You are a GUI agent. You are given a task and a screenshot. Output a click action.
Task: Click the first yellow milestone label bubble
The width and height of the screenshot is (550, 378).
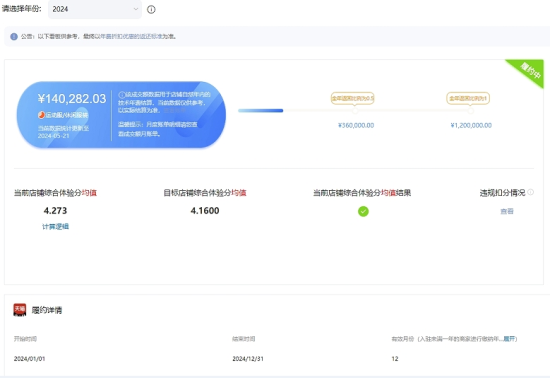pyautogui.click(x=353, y=99)
